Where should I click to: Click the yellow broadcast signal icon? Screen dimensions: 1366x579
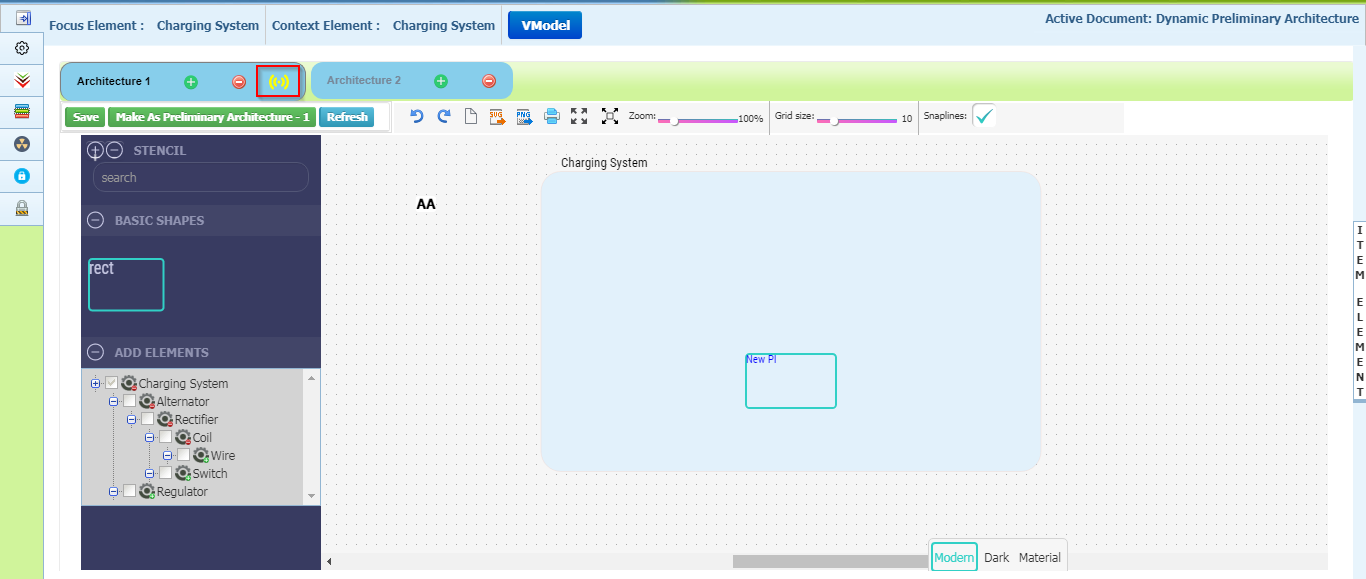279,82
